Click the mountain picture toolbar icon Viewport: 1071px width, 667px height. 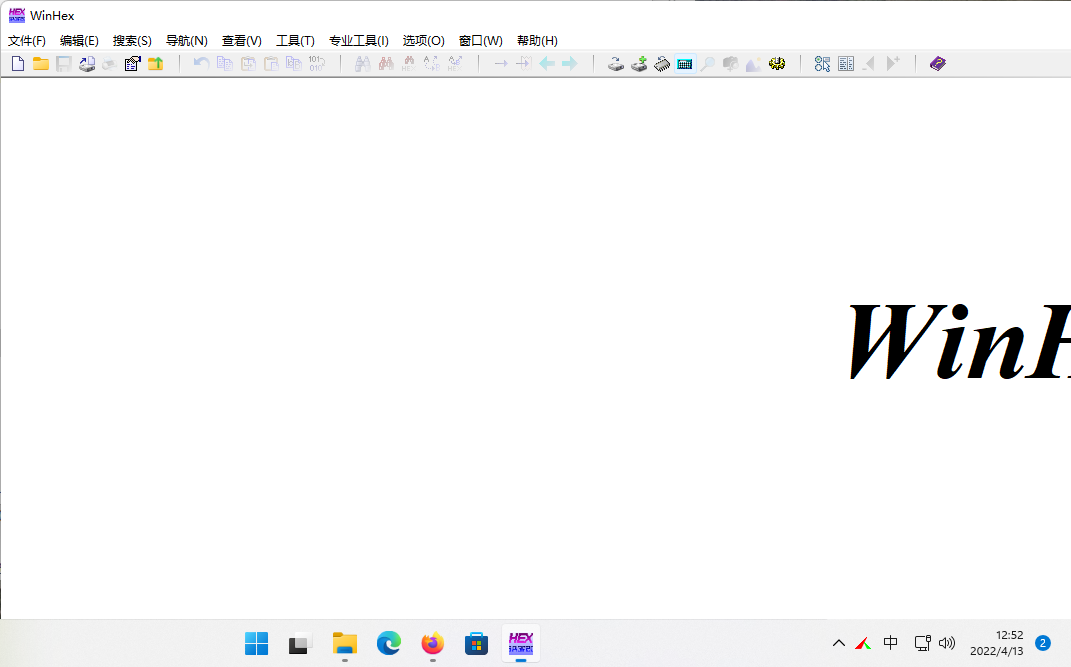[753, 64]
